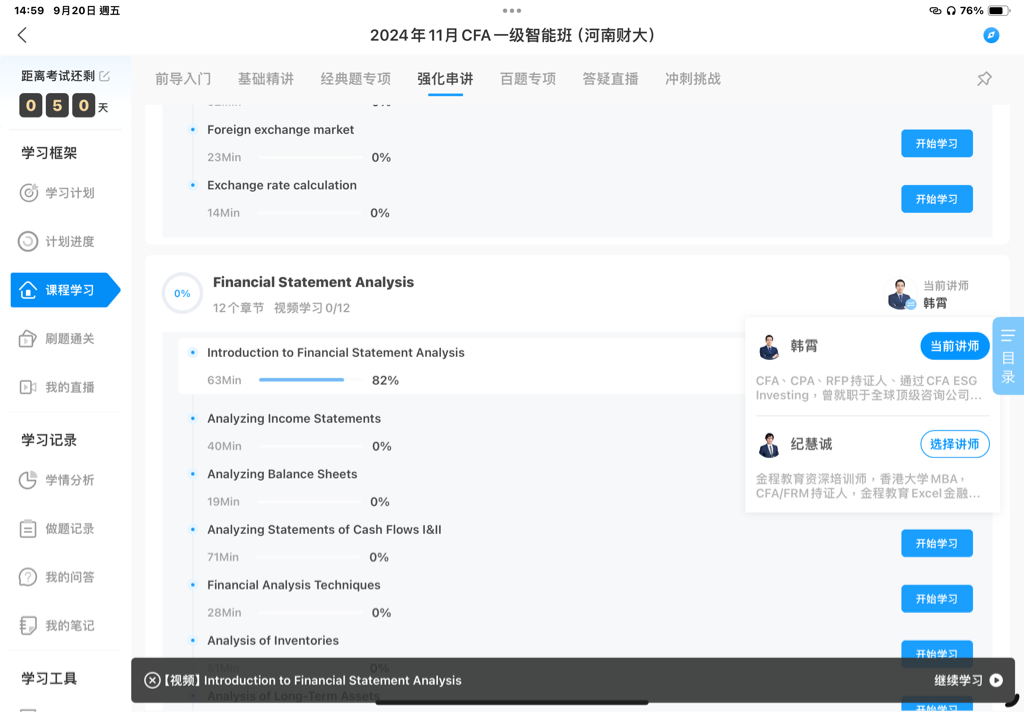The image size is (1024, 712).
Task: Switch to the 经典题专项 tab
Action: pos(356,79)
